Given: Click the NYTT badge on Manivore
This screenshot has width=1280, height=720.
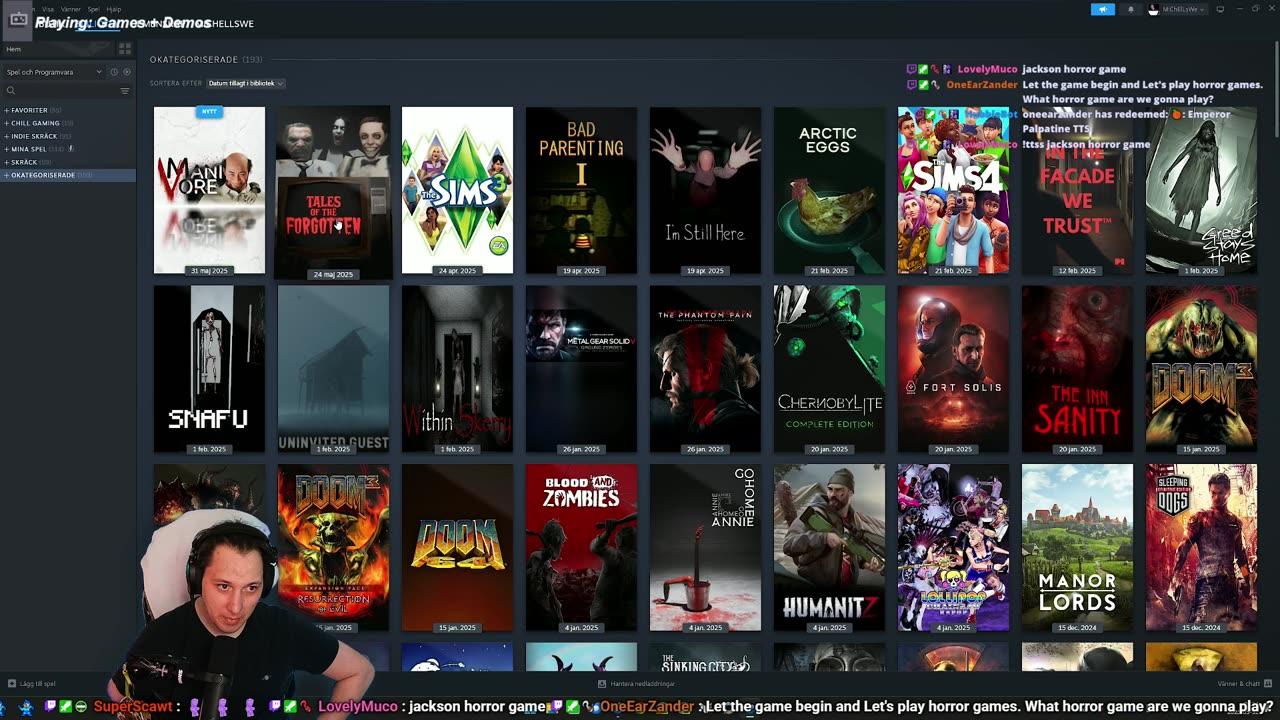Looking at the screenshot, I should click(209, 112).
